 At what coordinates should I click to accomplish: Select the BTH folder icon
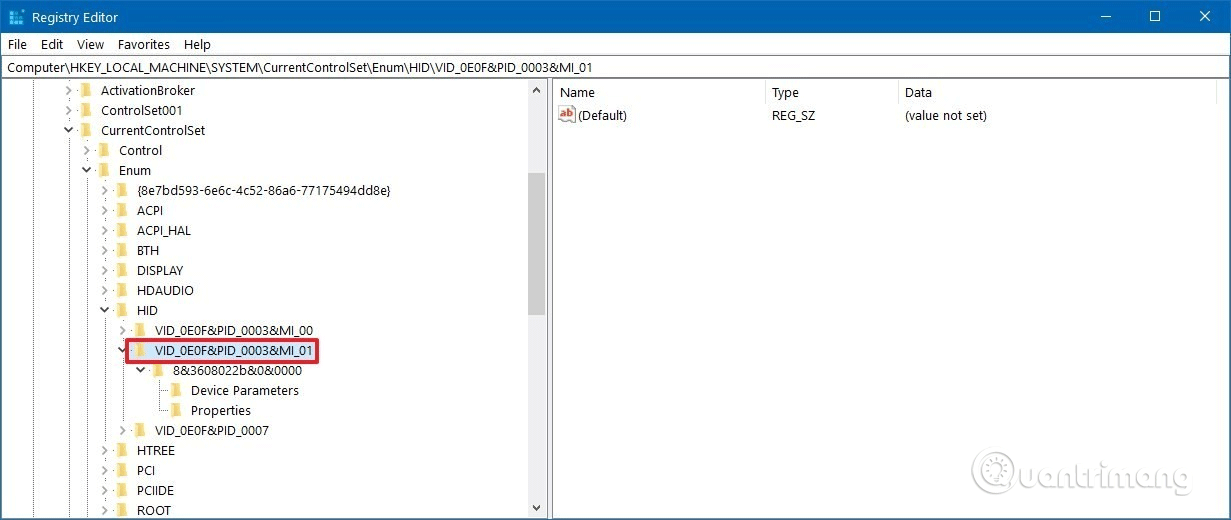pos(123,250)
